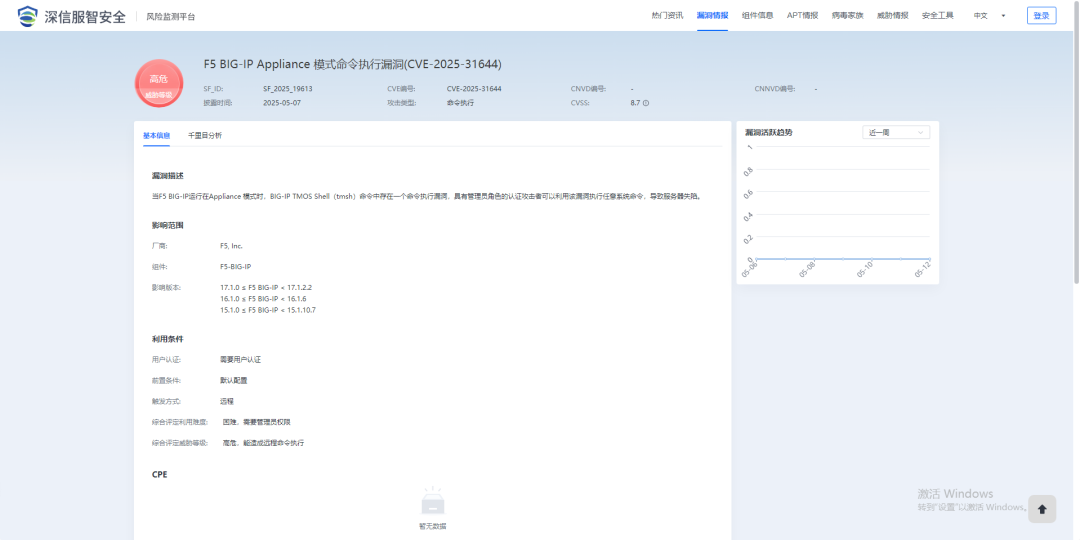Image resolution: width=1080 pixels, height=540 pixels.
Task: Click the 05-12 date on chart axis
Action: point(923,271)
